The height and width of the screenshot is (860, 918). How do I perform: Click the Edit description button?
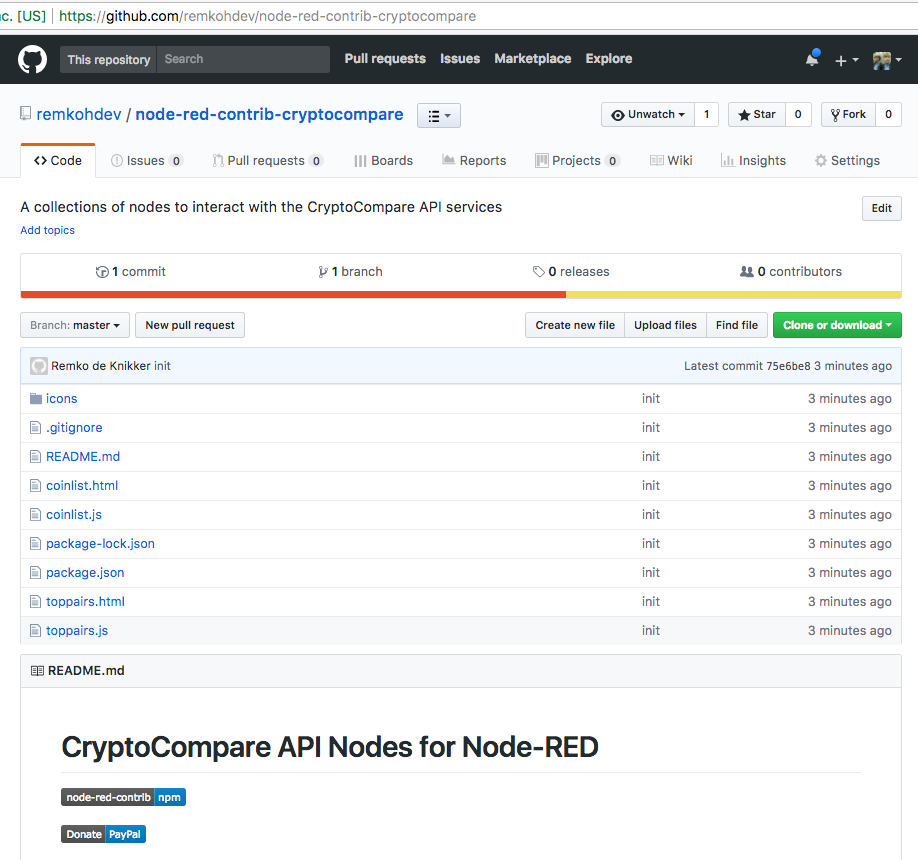tap(881, 208)
